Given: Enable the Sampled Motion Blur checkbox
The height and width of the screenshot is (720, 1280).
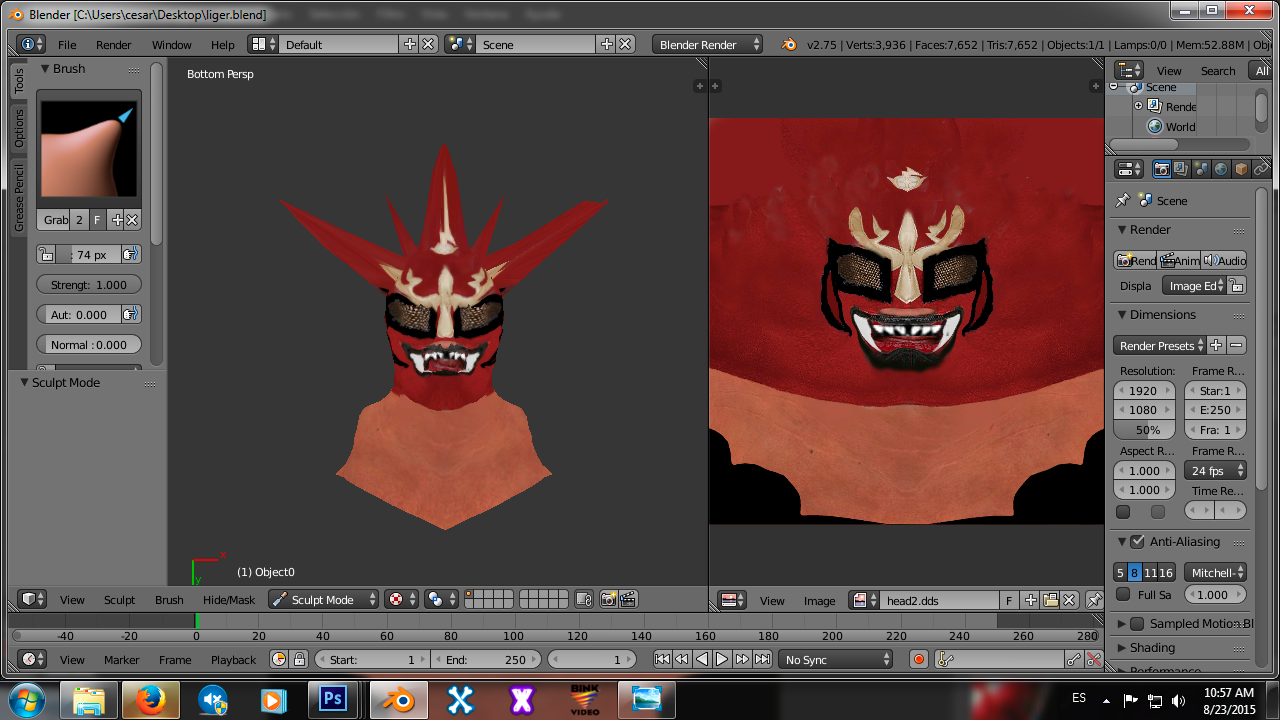Looking at the screenshot, I should point(1137,623).
